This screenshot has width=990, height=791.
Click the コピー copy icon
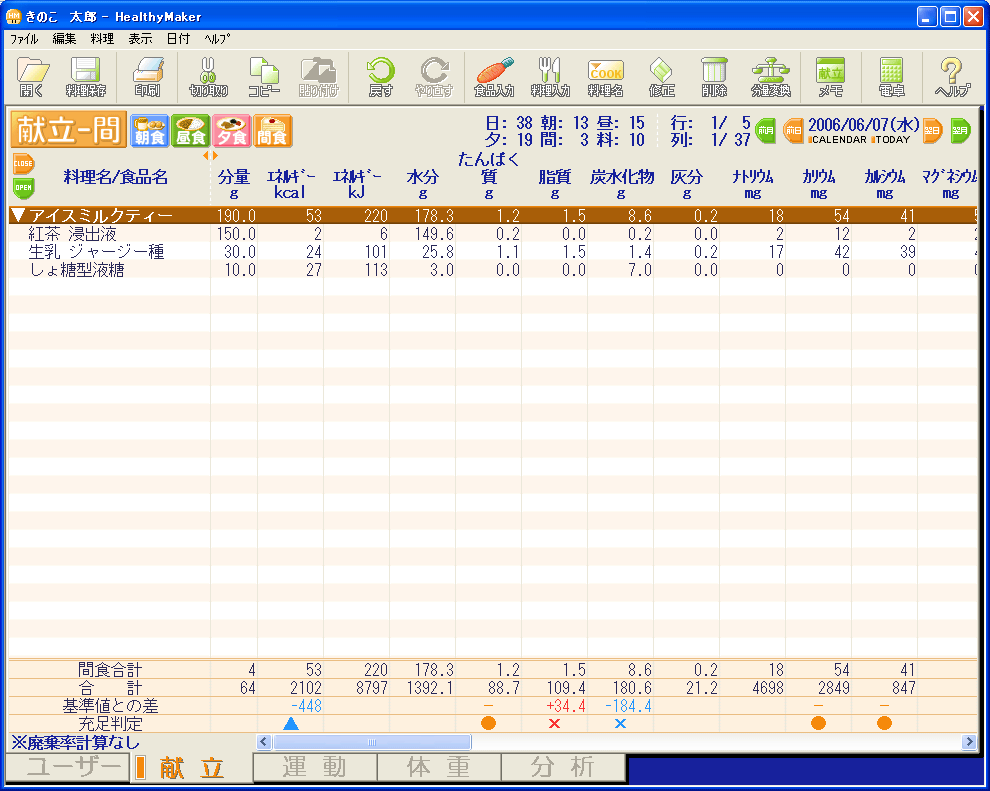pyautogui.click(x=264, y=77)
